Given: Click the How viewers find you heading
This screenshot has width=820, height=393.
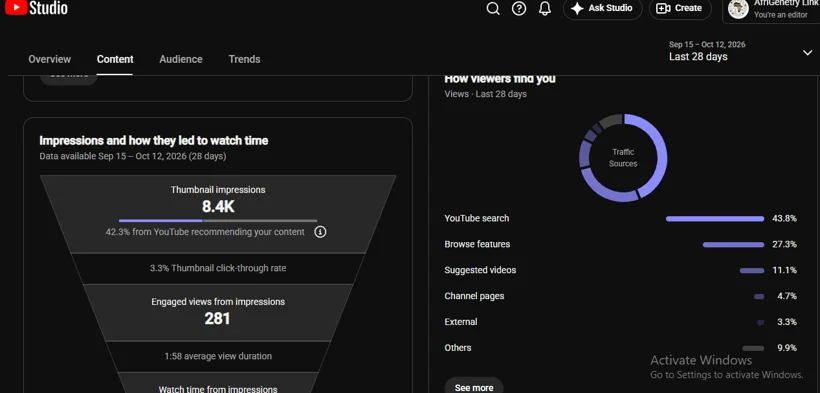Looking at the screenshot, I should click(499, 79).
